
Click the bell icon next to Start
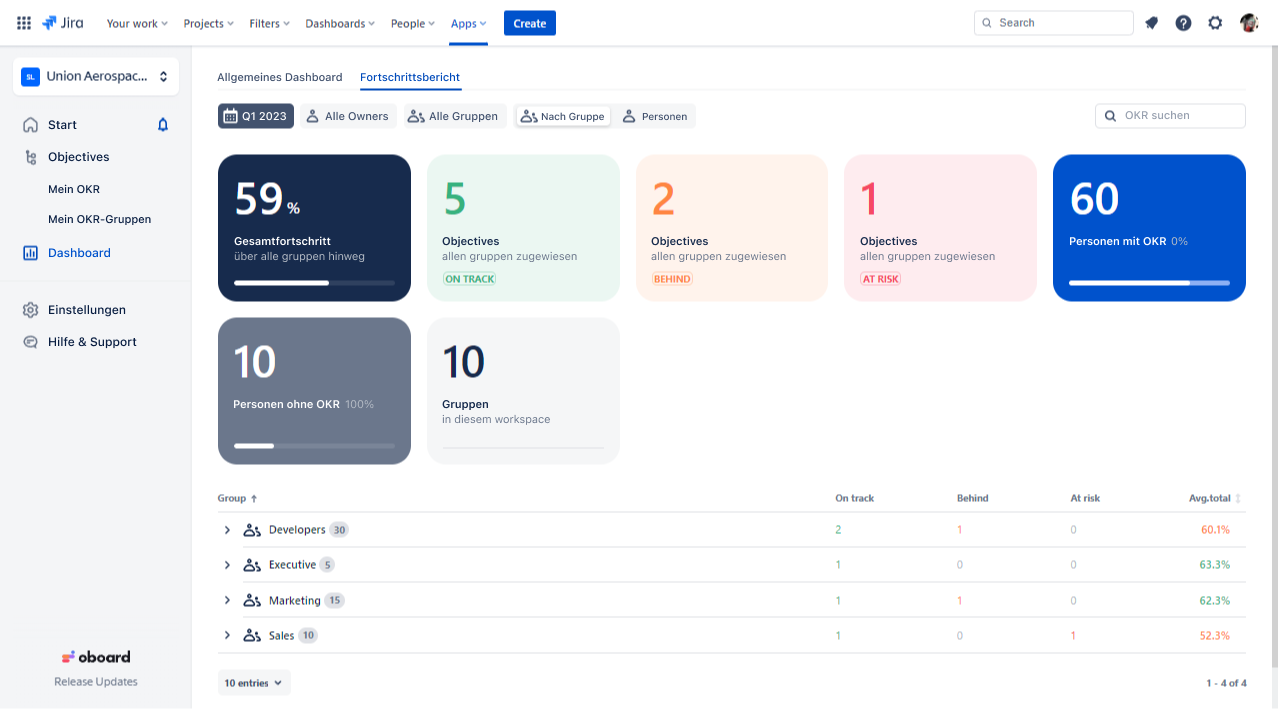pos(163,125)
